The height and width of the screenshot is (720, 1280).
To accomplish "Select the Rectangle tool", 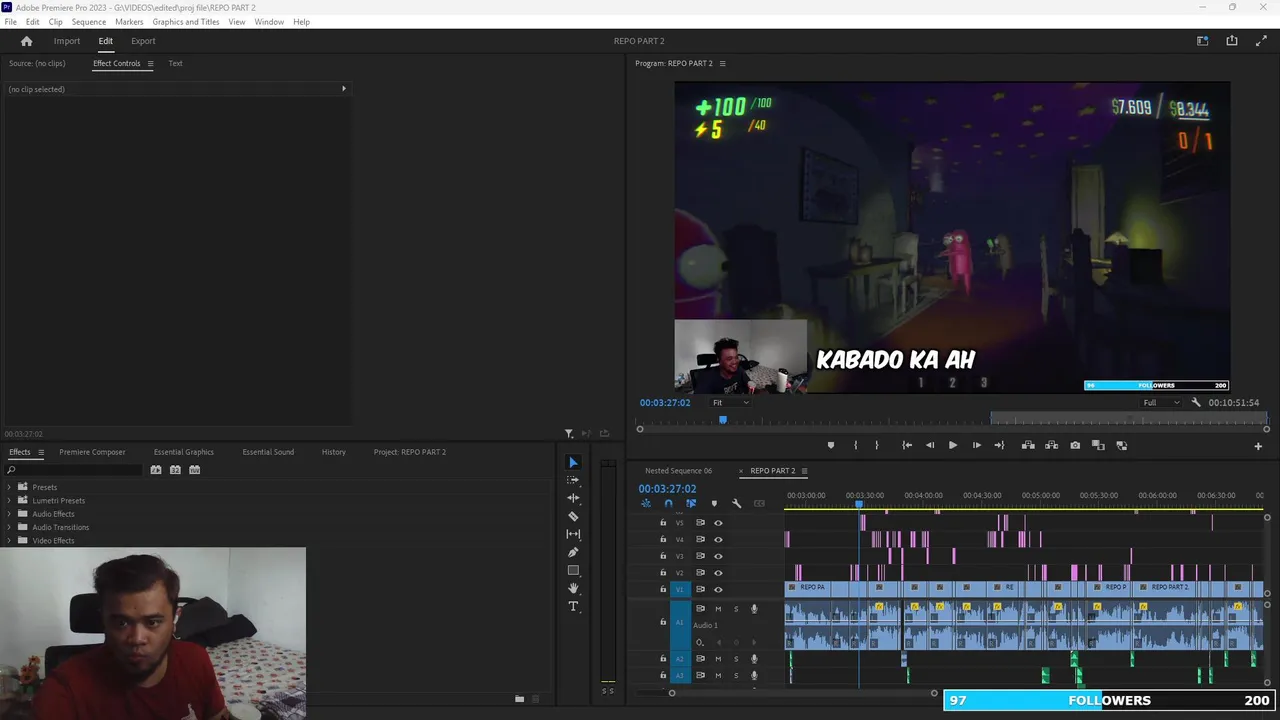I will point(573,570).
